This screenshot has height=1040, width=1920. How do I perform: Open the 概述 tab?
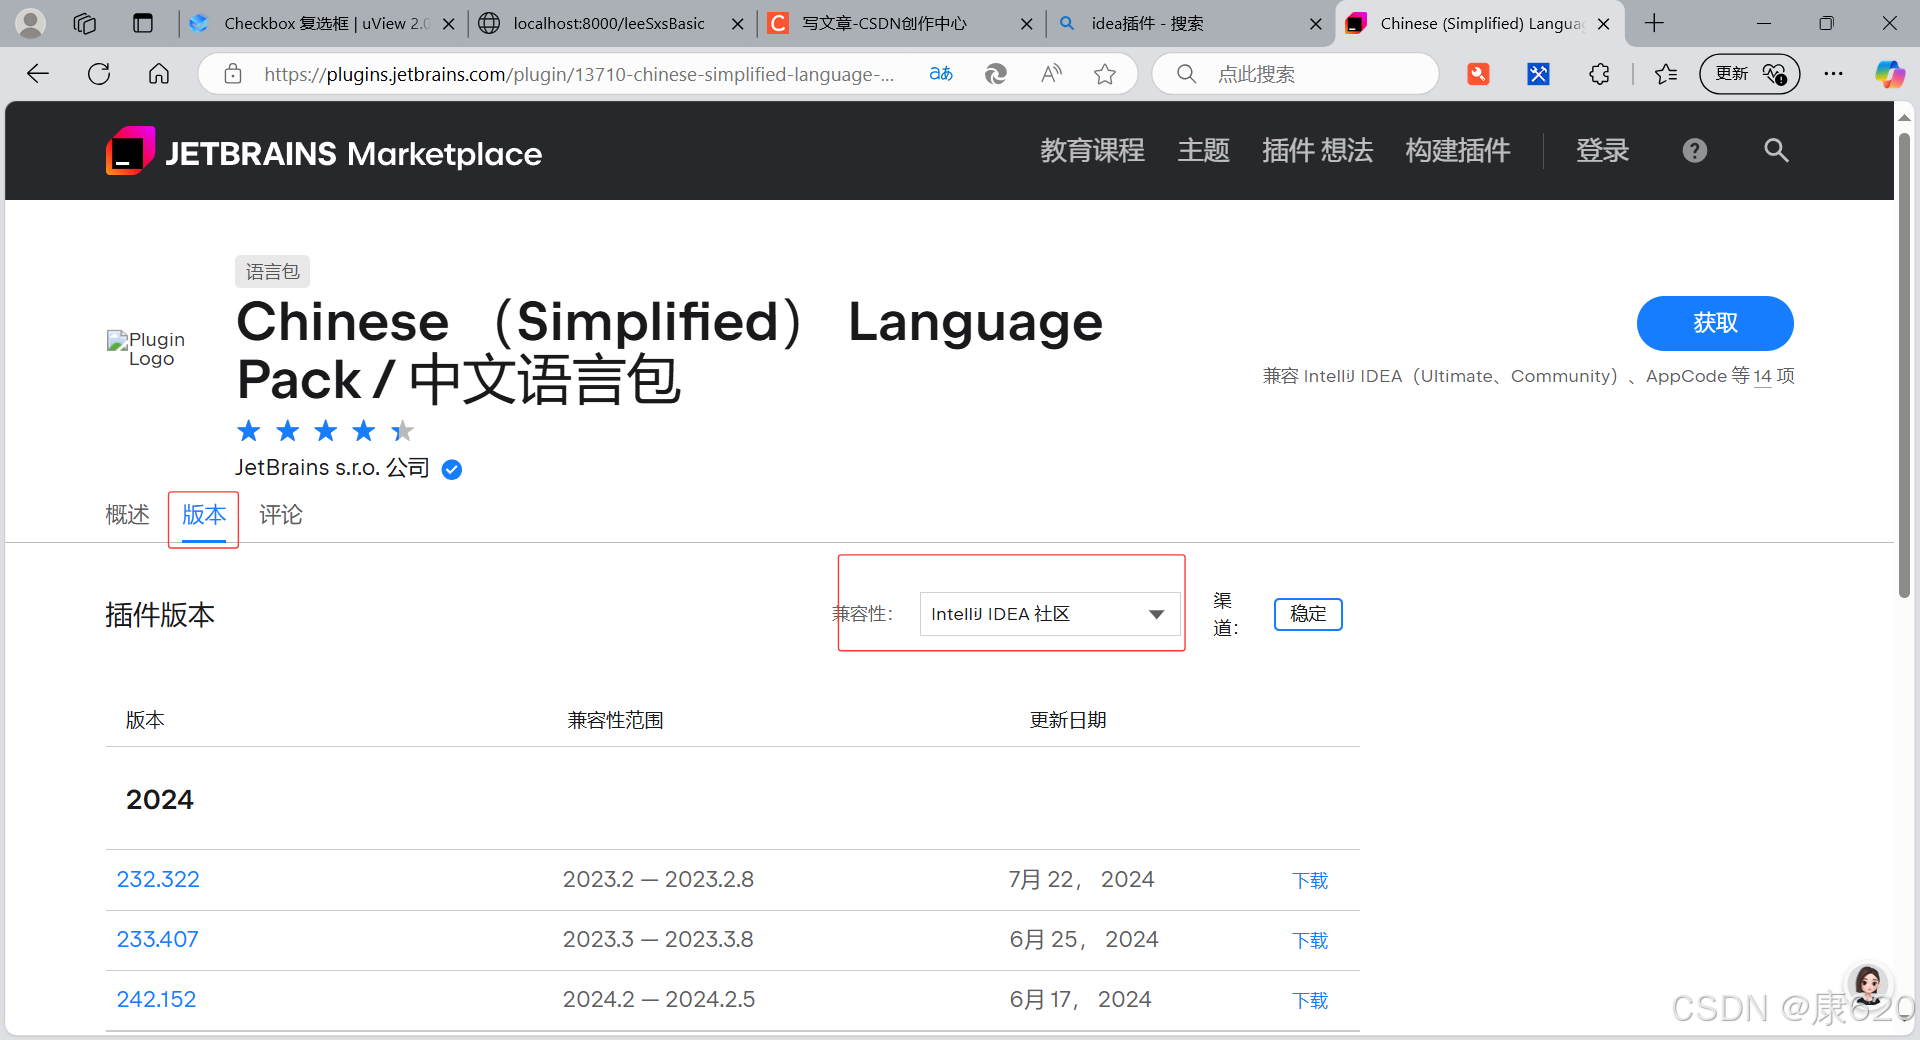tap(127, 515)
